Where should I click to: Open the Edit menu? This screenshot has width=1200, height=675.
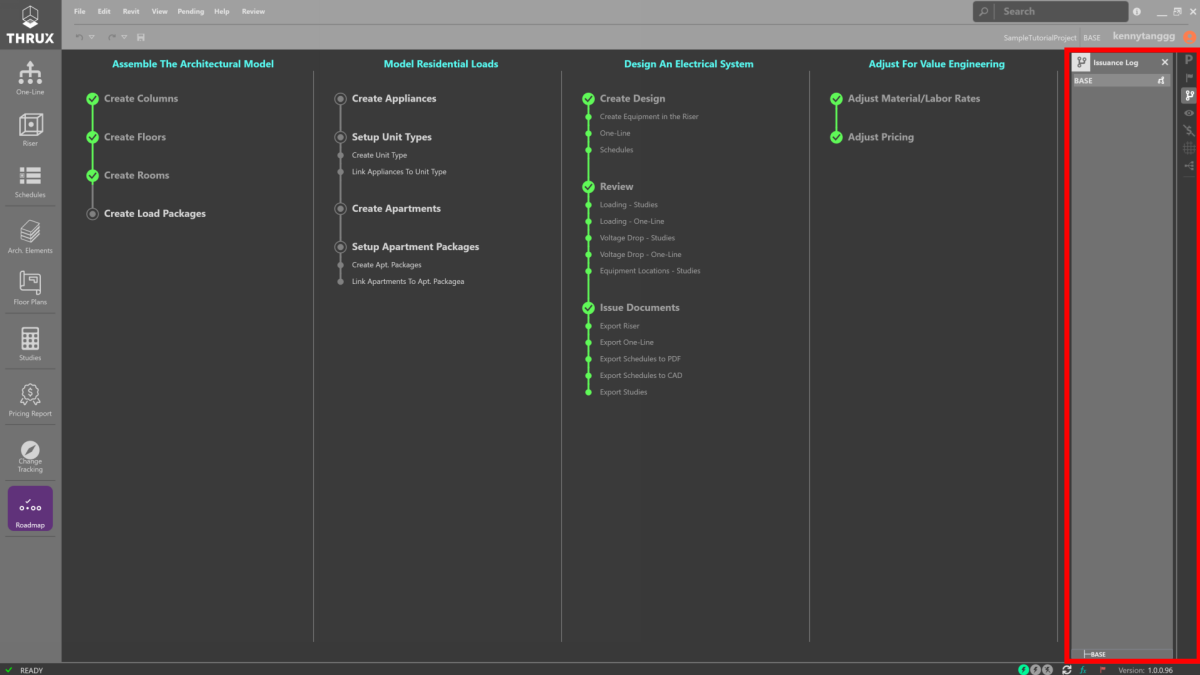point(104,11)
